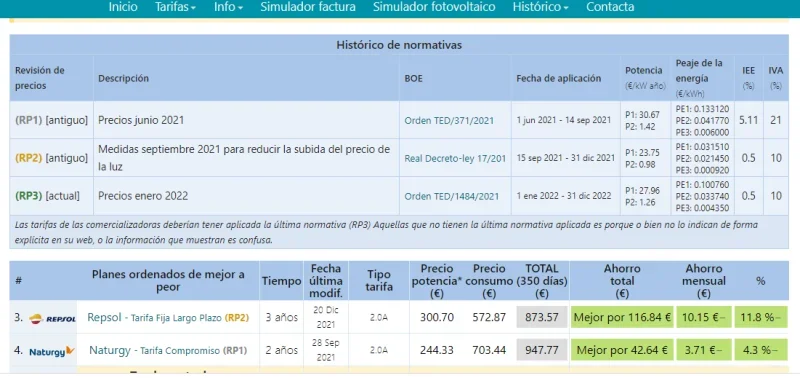Open Repsol Tarifa Fija Largo Plazo plan

tap(168, 318)
